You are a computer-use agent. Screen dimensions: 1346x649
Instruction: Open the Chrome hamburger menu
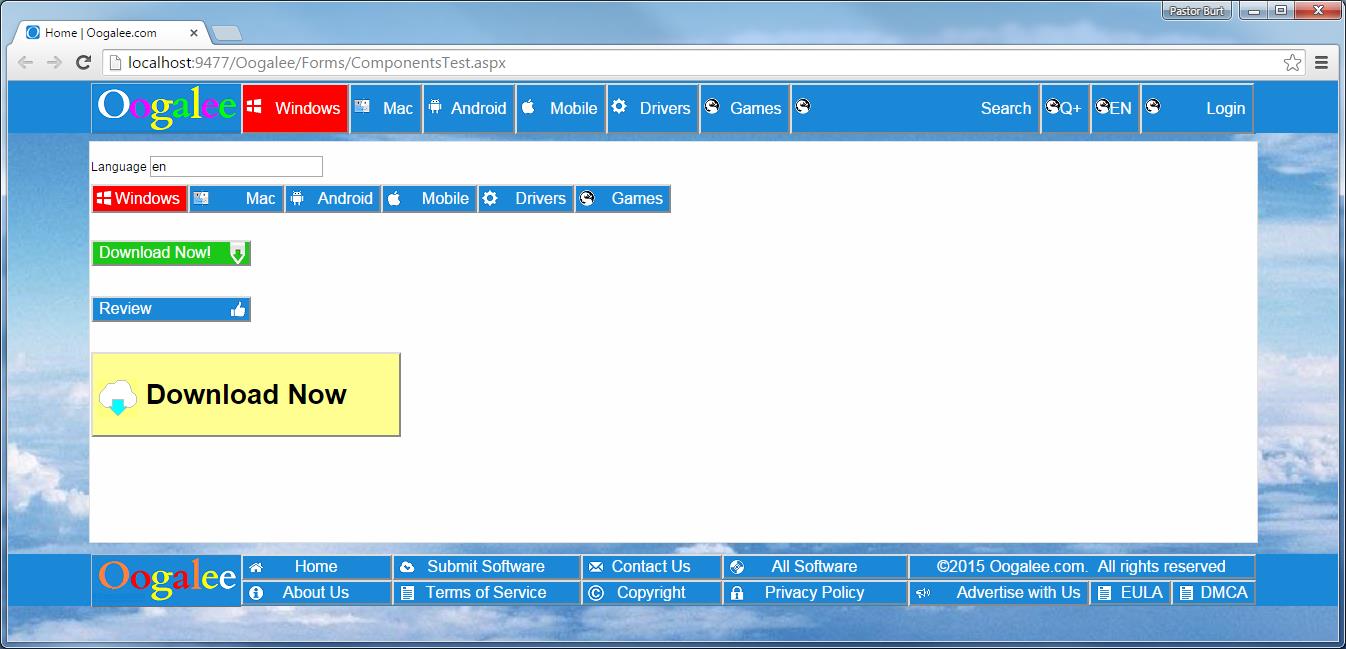(1321, 62)
